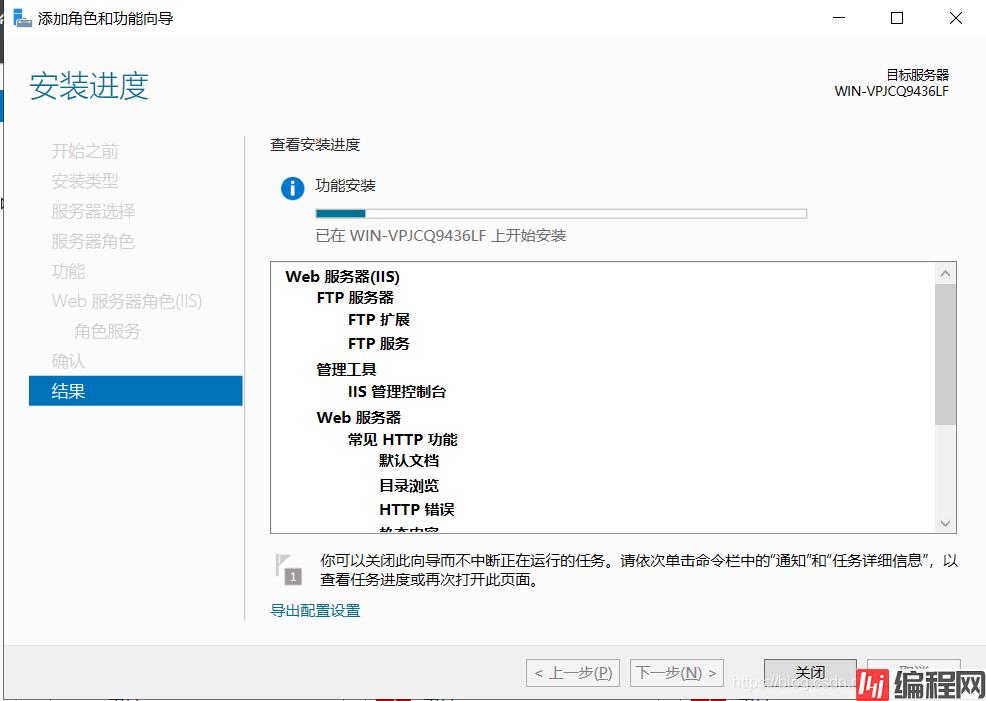Click the feature list scrollbar thumb

coord(945,354)
